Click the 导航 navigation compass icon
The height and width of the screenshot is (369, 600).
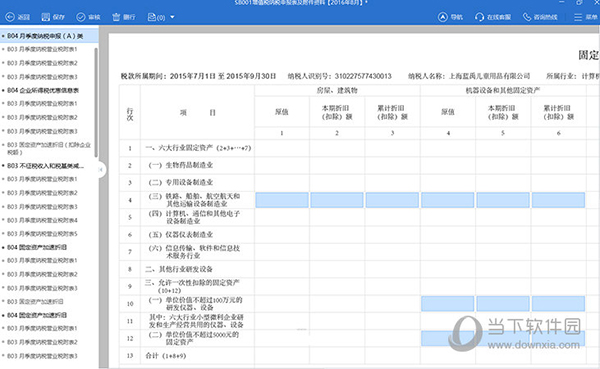[443, 17]
